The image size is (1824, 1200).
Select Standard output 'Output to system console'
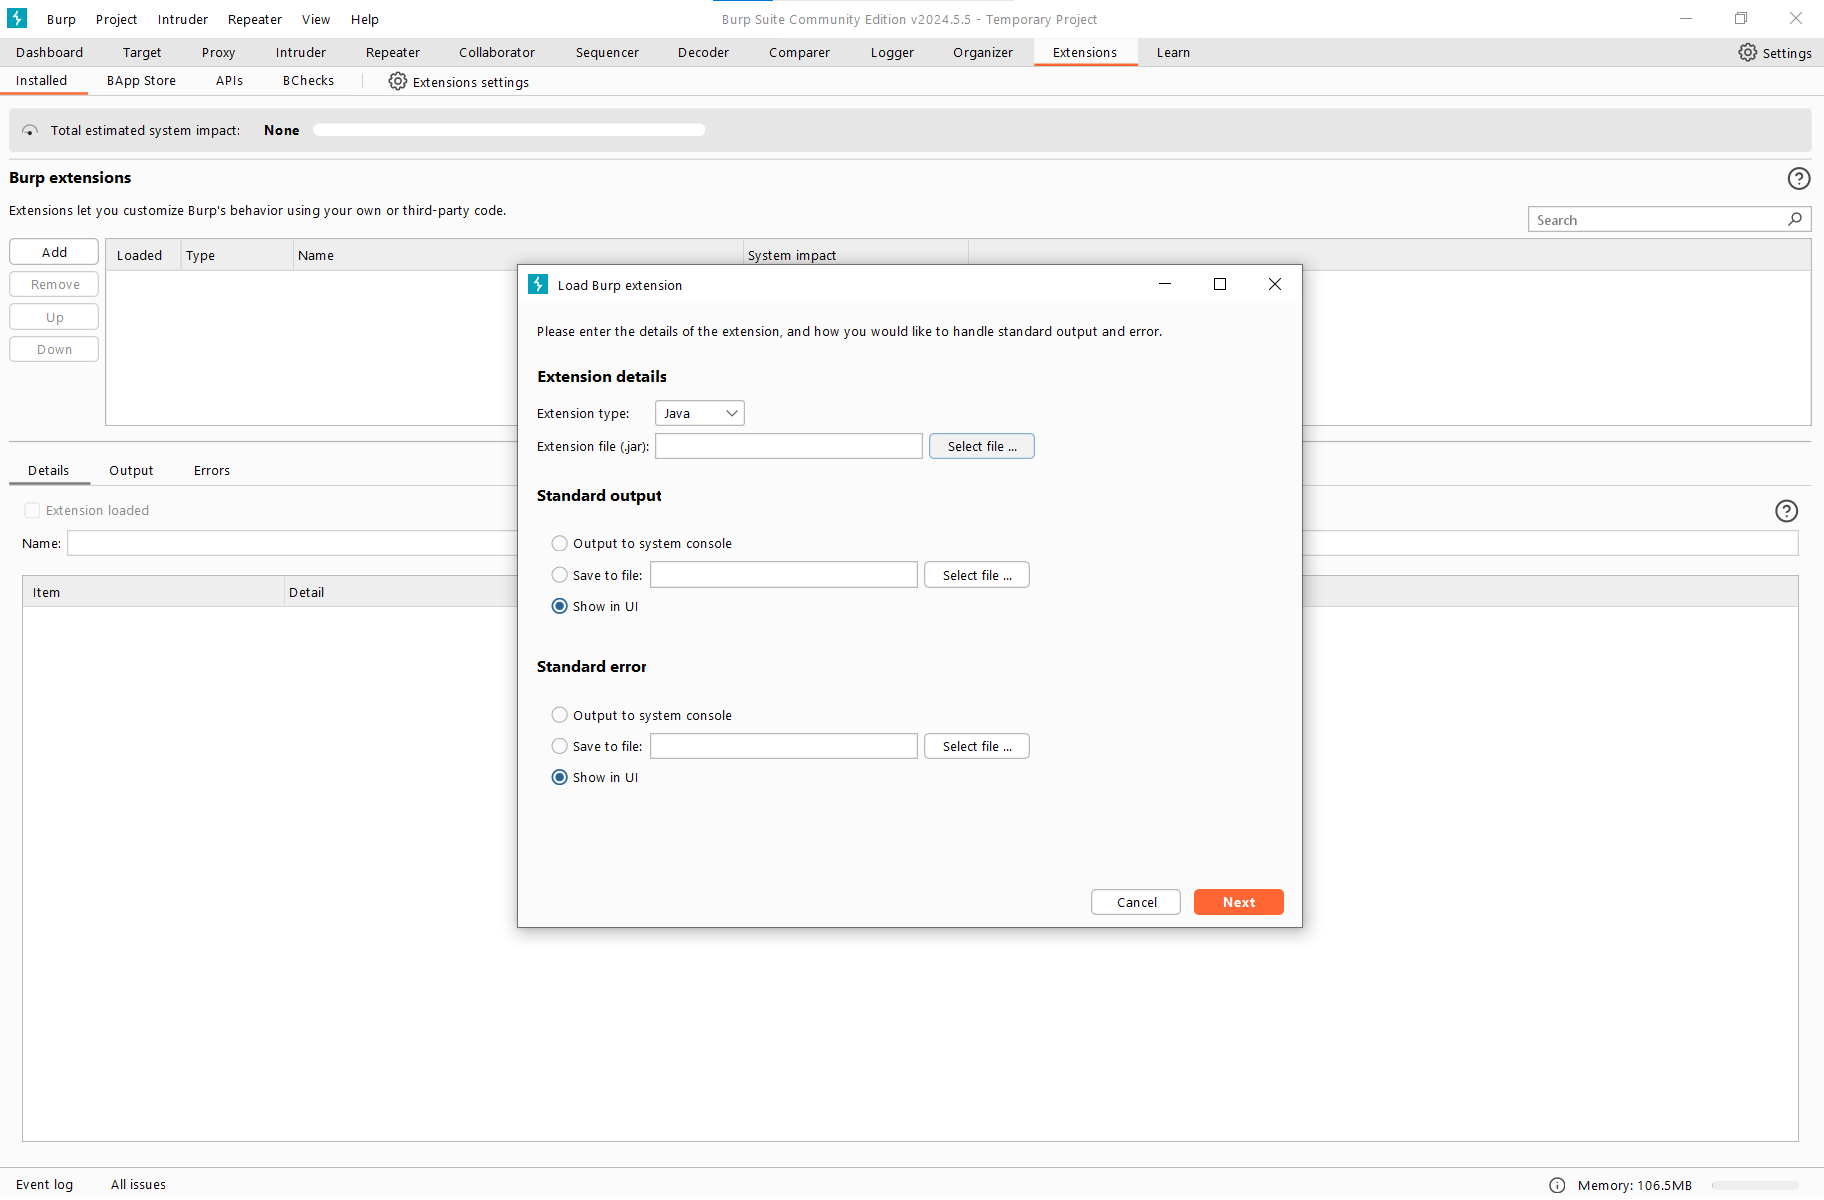click(560, 544)
